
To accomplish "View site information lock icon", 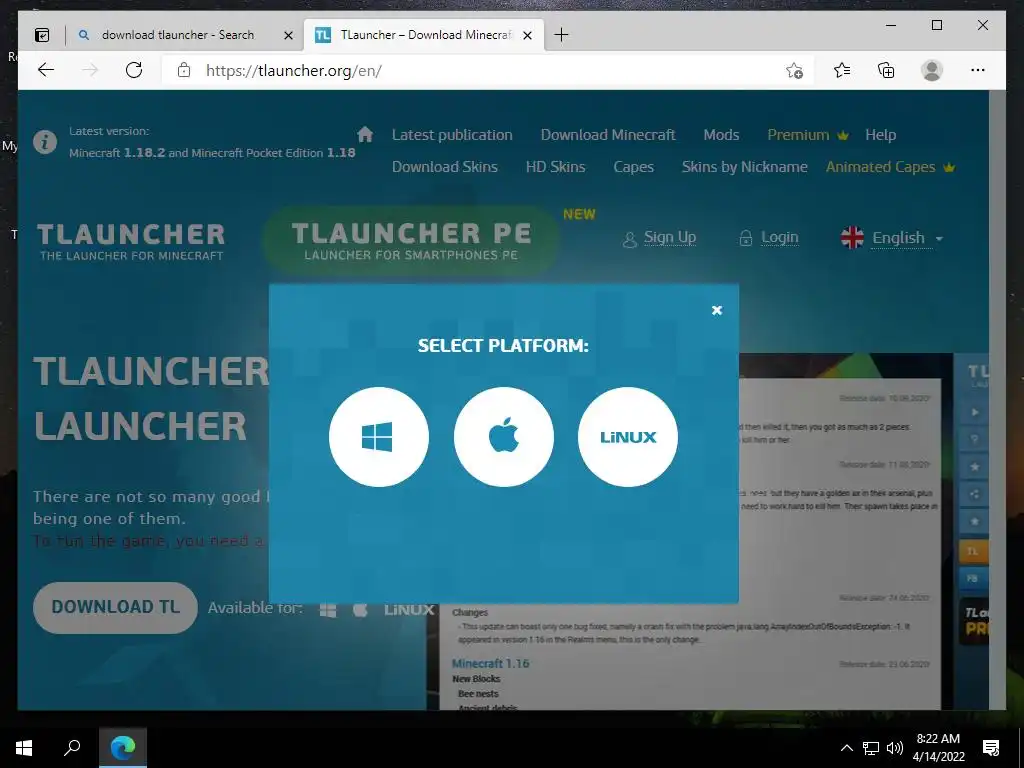I will (x=184, y=70).
